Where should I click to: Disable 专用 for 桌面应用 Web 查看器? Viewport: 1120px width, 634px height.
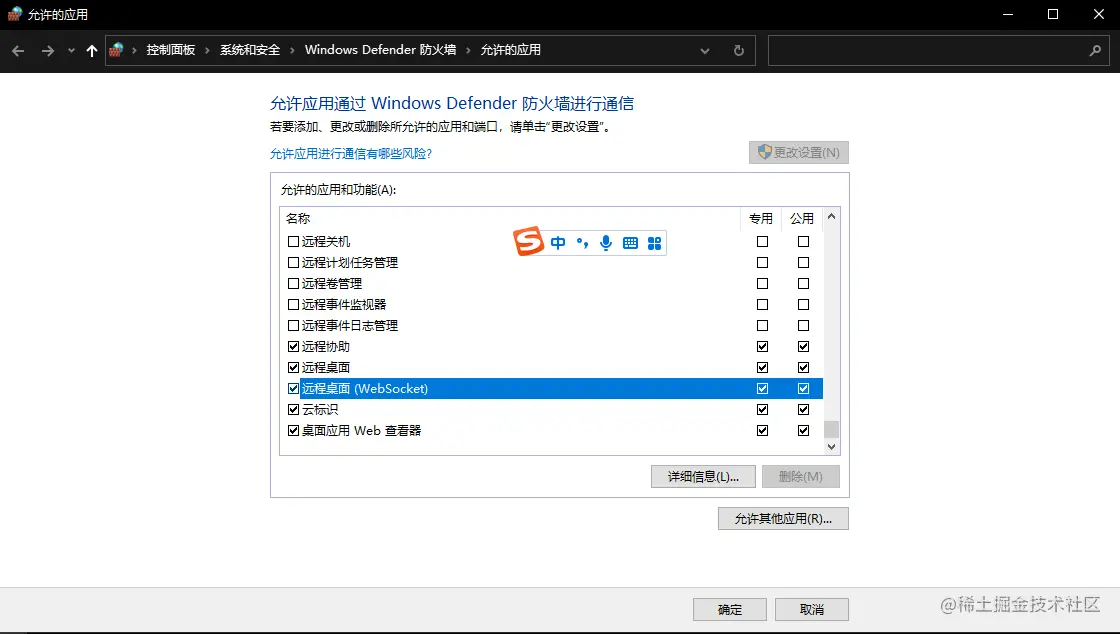tap(762, 431)
